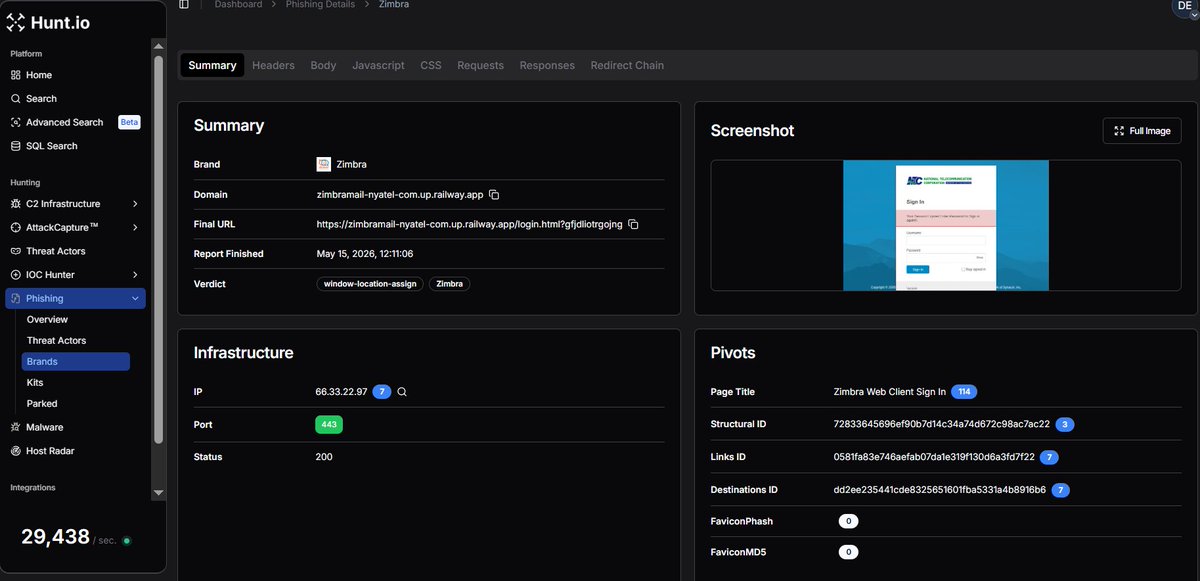1200x581 pixels.
Task: Collapse the Phishing submenu chevron
Action: point(135,298)
